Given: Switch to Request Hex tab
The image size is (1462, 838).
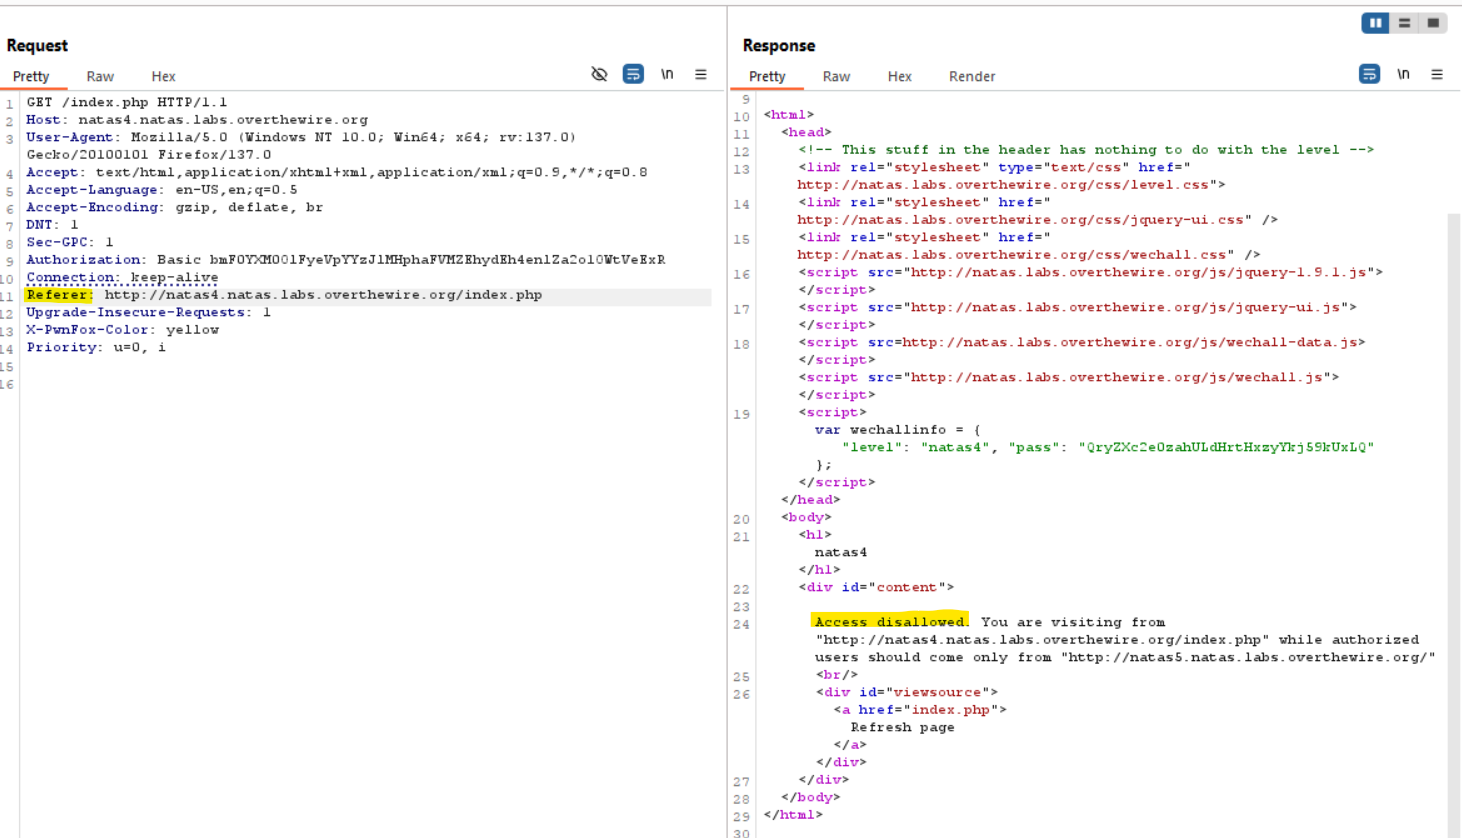Looking at the screenshot, I should [x=163, y=76].
